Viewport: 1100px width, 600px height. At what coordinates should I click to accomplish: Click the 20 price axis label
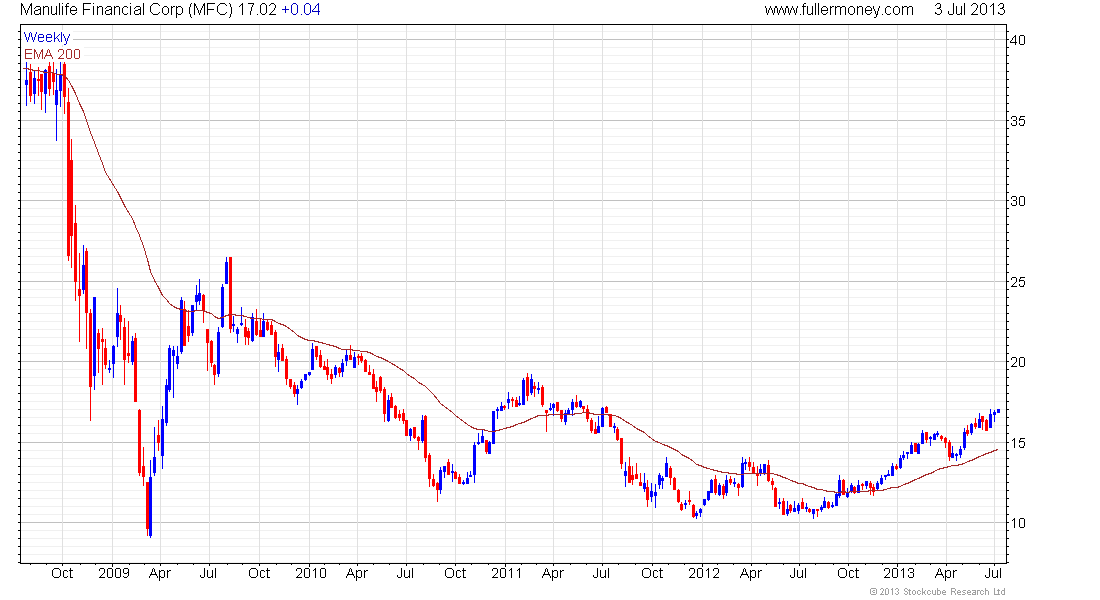[x=1017, y=362]
